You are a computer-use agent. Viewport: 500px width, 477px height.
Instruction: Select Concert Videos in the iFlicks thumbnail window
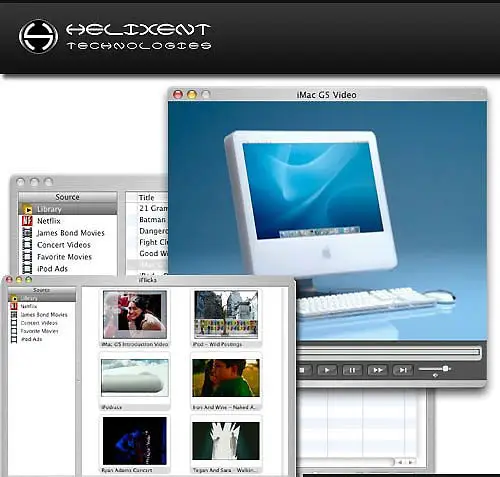click(x=42, y=323)
